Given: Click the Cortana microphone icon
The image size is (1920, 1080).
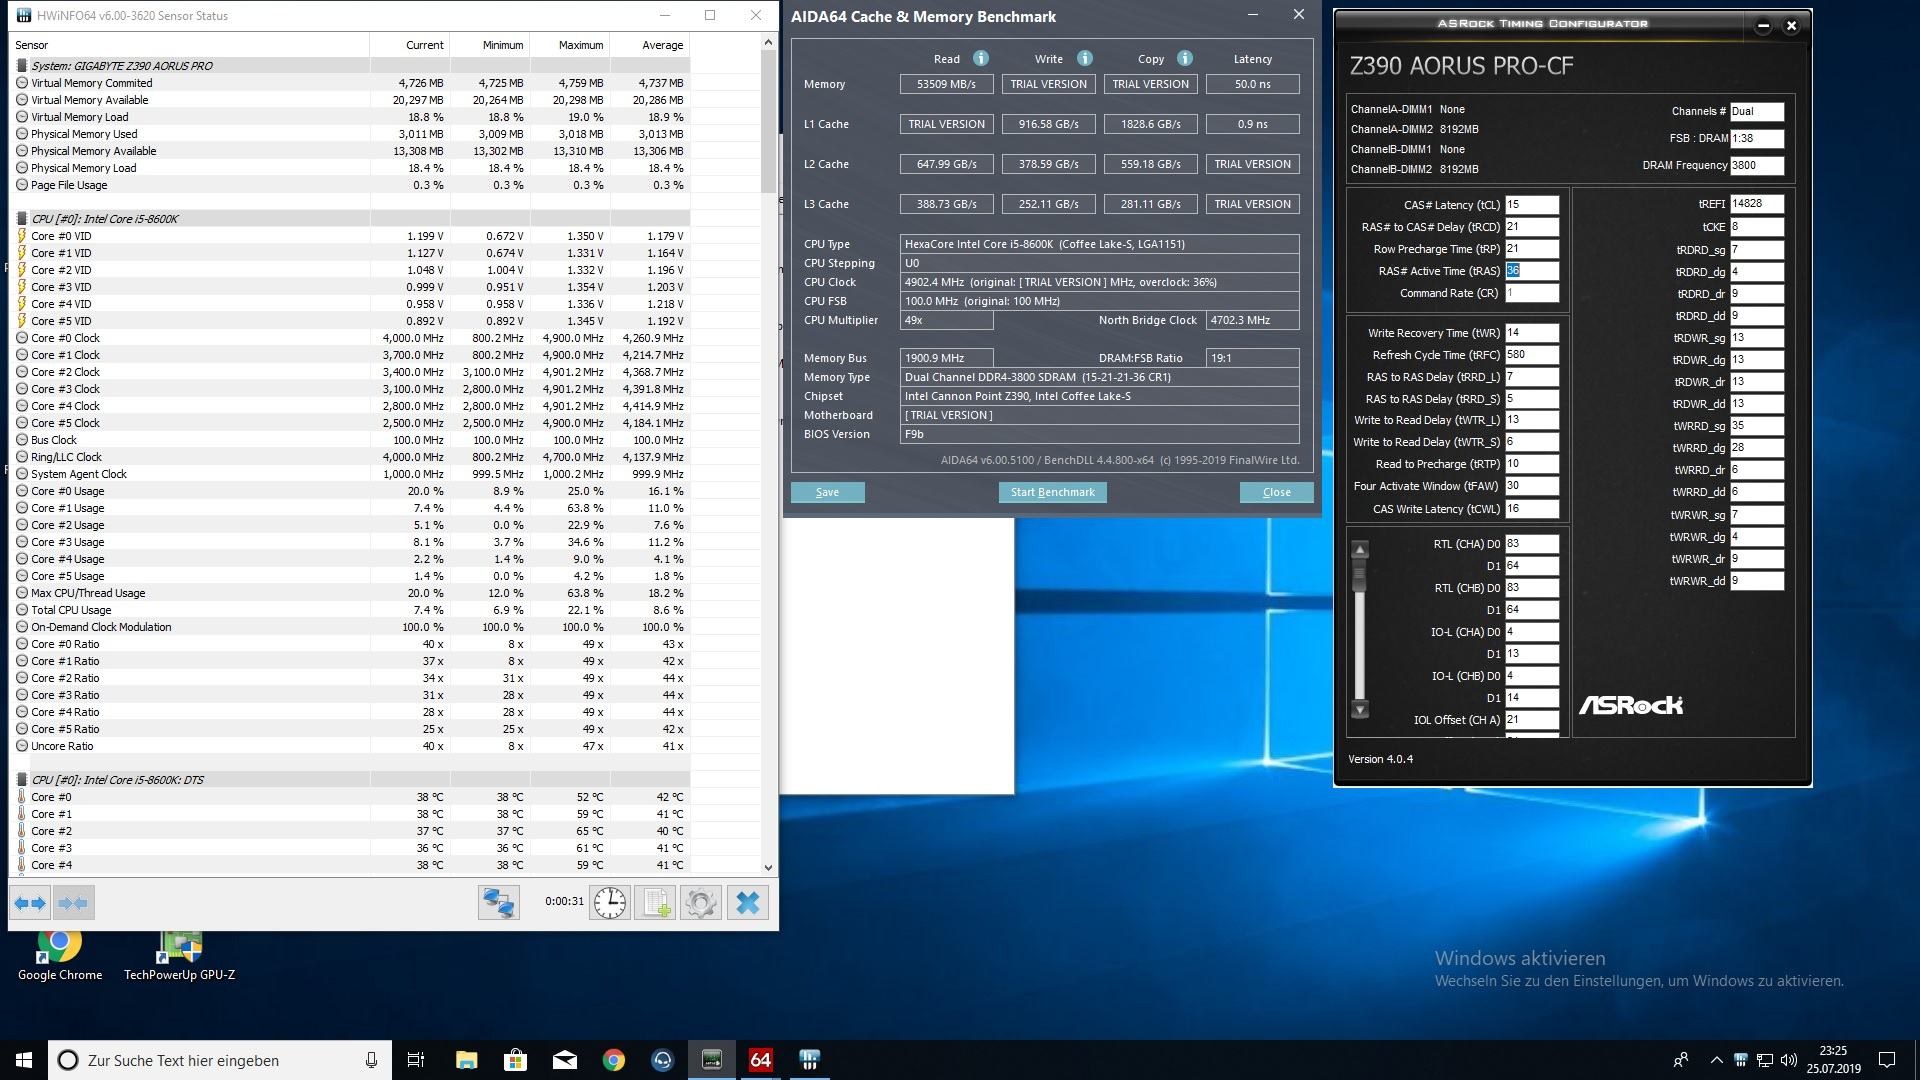Looking at the screenshot, I should tap(371, 1060).
